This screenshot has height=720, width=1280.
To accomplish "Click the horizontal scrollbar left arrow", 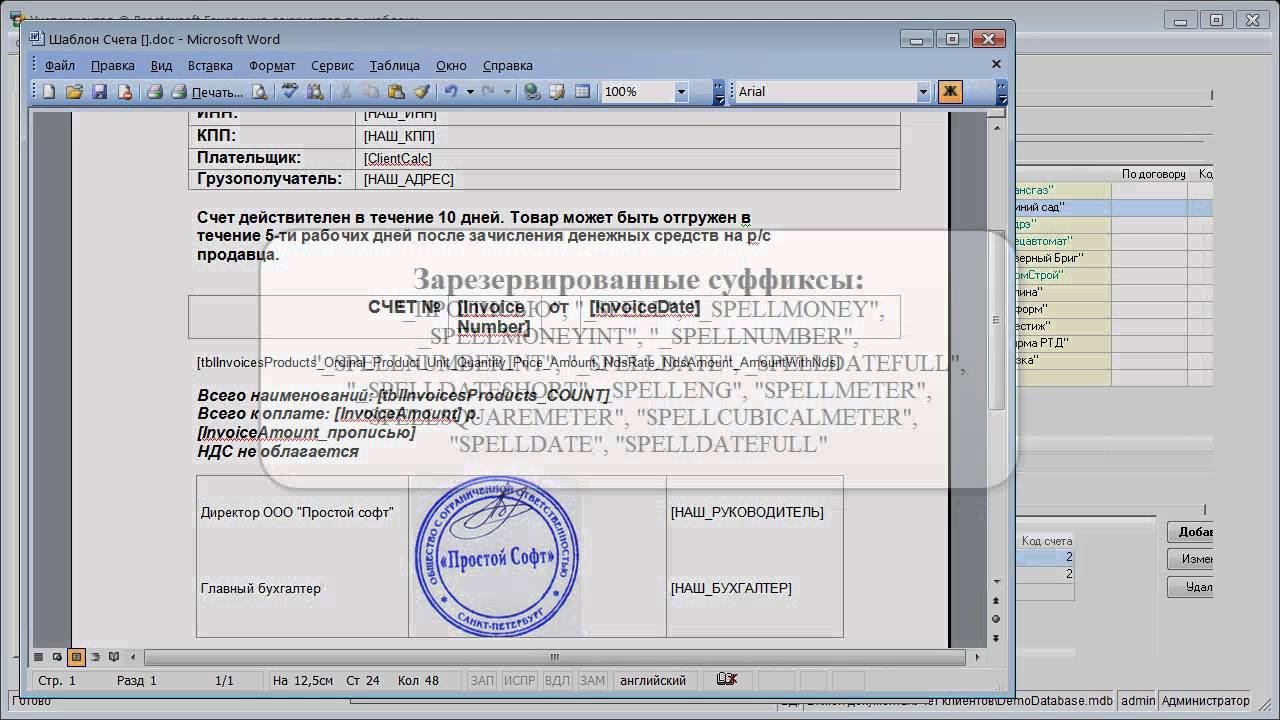I will coord(134,657).
